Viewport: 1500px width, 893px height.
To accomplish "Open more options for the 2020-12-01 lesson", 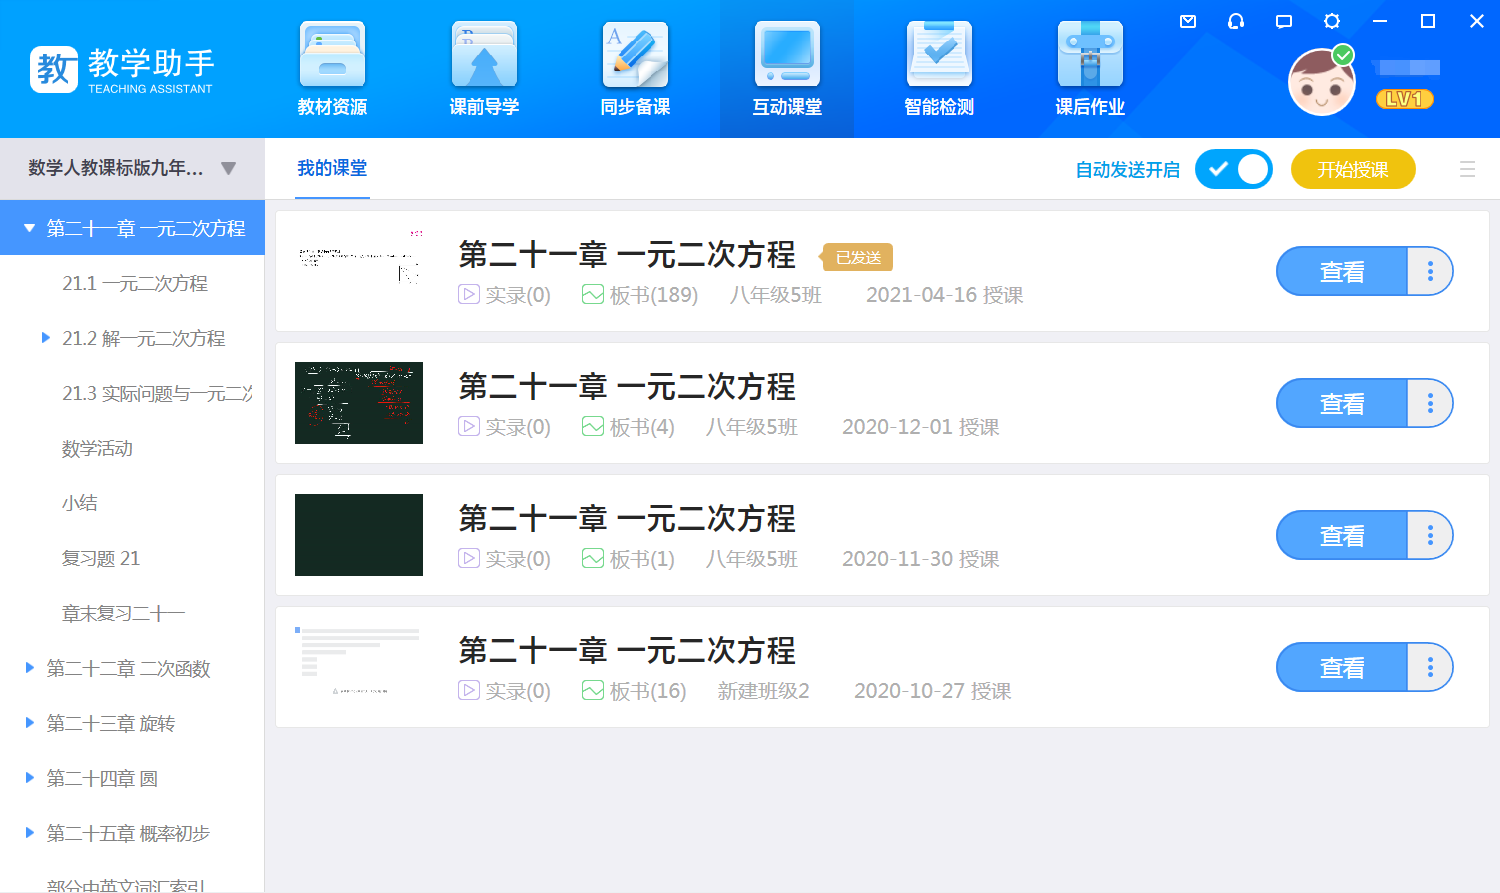I will point(1430,403).
